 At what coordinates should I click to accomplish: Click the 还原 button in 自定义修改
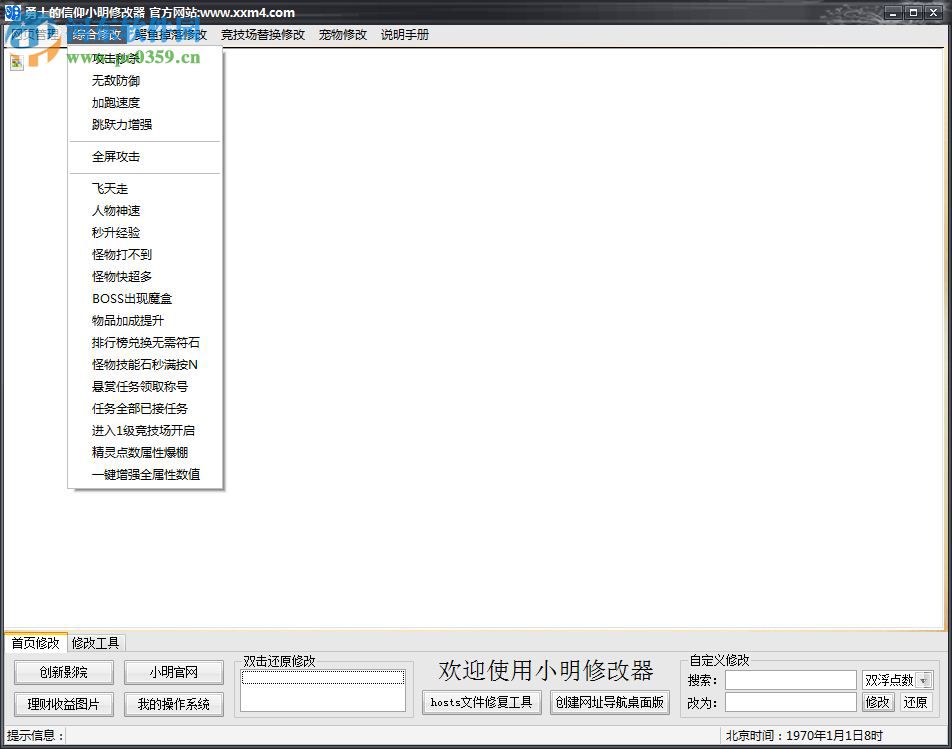pos(915,702)
